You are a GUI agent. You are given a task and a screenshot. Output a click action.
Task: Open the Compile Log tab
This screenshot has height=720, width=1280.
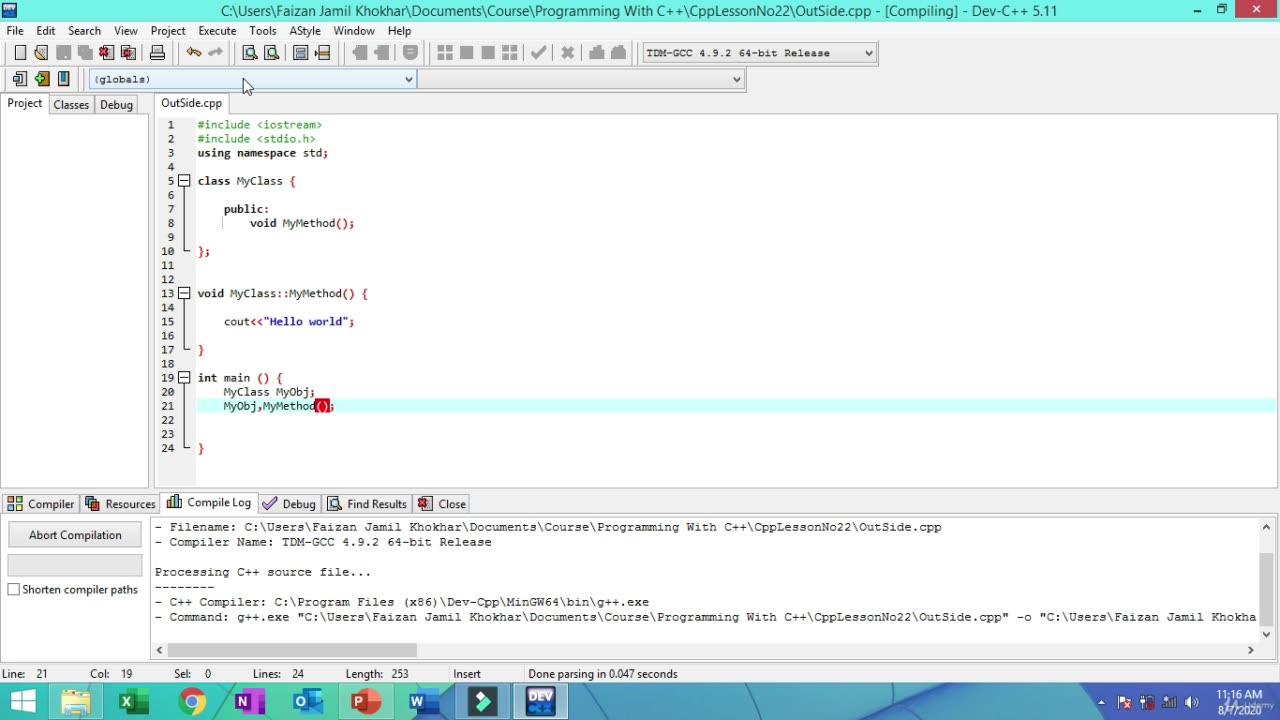click(x=209, y=503)
